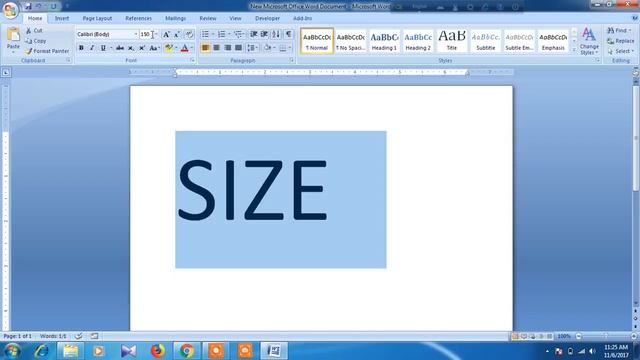Toggle subscript formatting
Image resolution: width=640 pixels, height=360 pixels.
pyautogui.click(x=131, y=48)
